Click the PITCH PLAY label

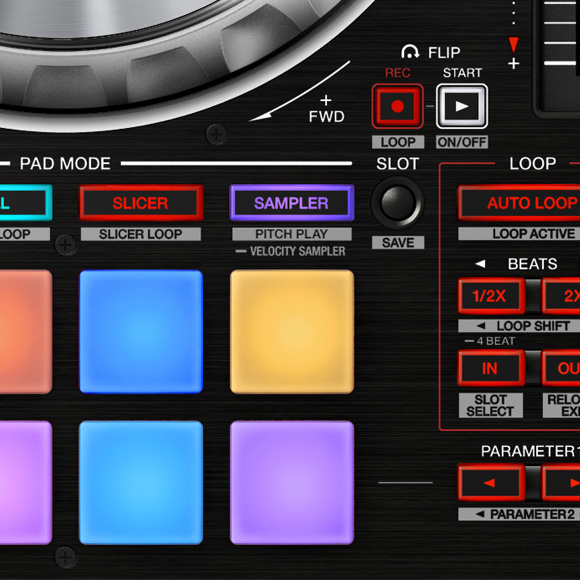(x=292, y=234)
